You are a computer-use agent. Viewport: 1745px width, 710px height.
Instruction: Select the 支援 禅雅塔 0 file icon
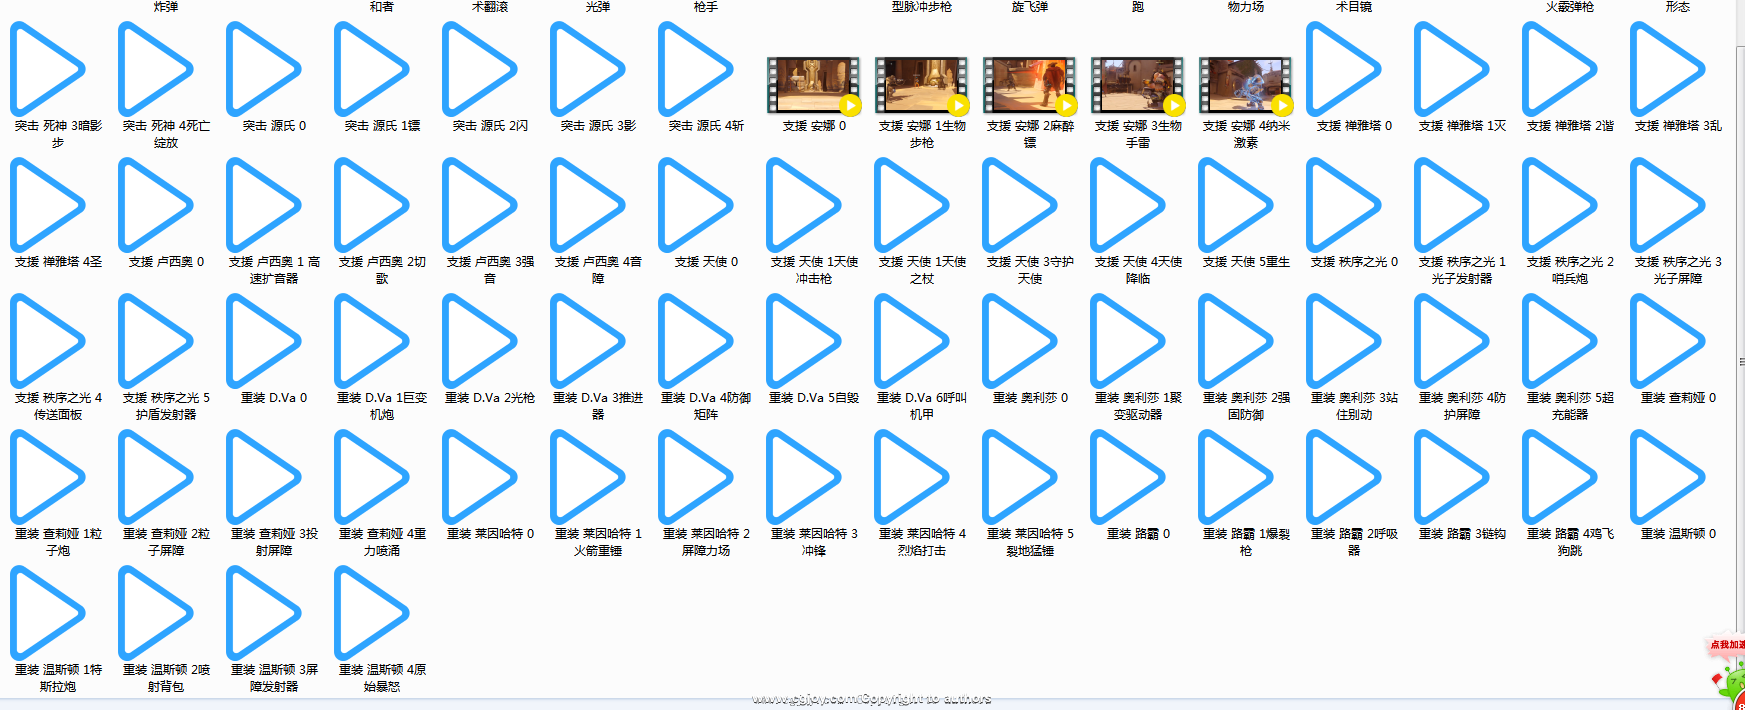1344,69
